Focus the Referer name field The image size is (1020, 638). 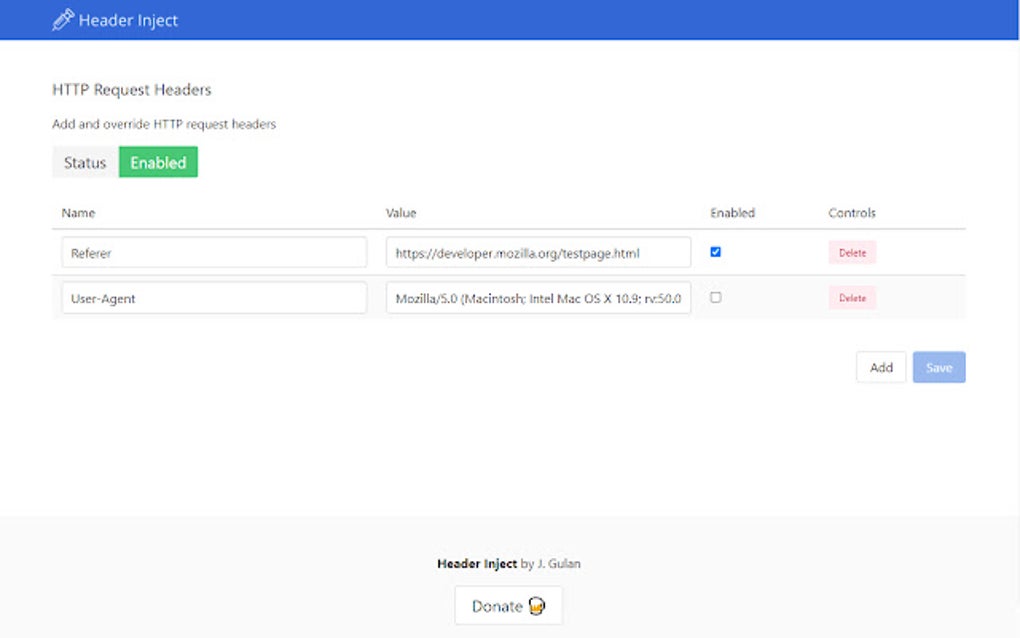tap(214, 253)
